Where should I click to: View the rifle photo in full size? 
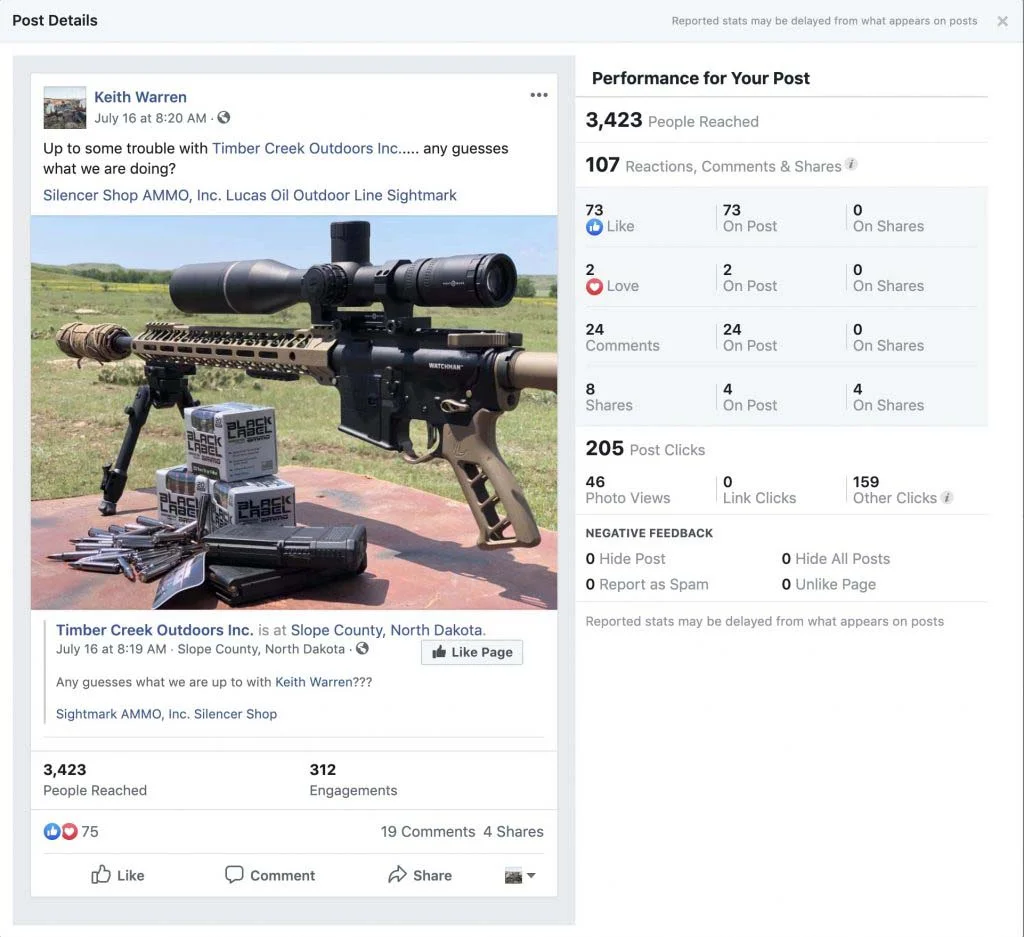point(294,412)
